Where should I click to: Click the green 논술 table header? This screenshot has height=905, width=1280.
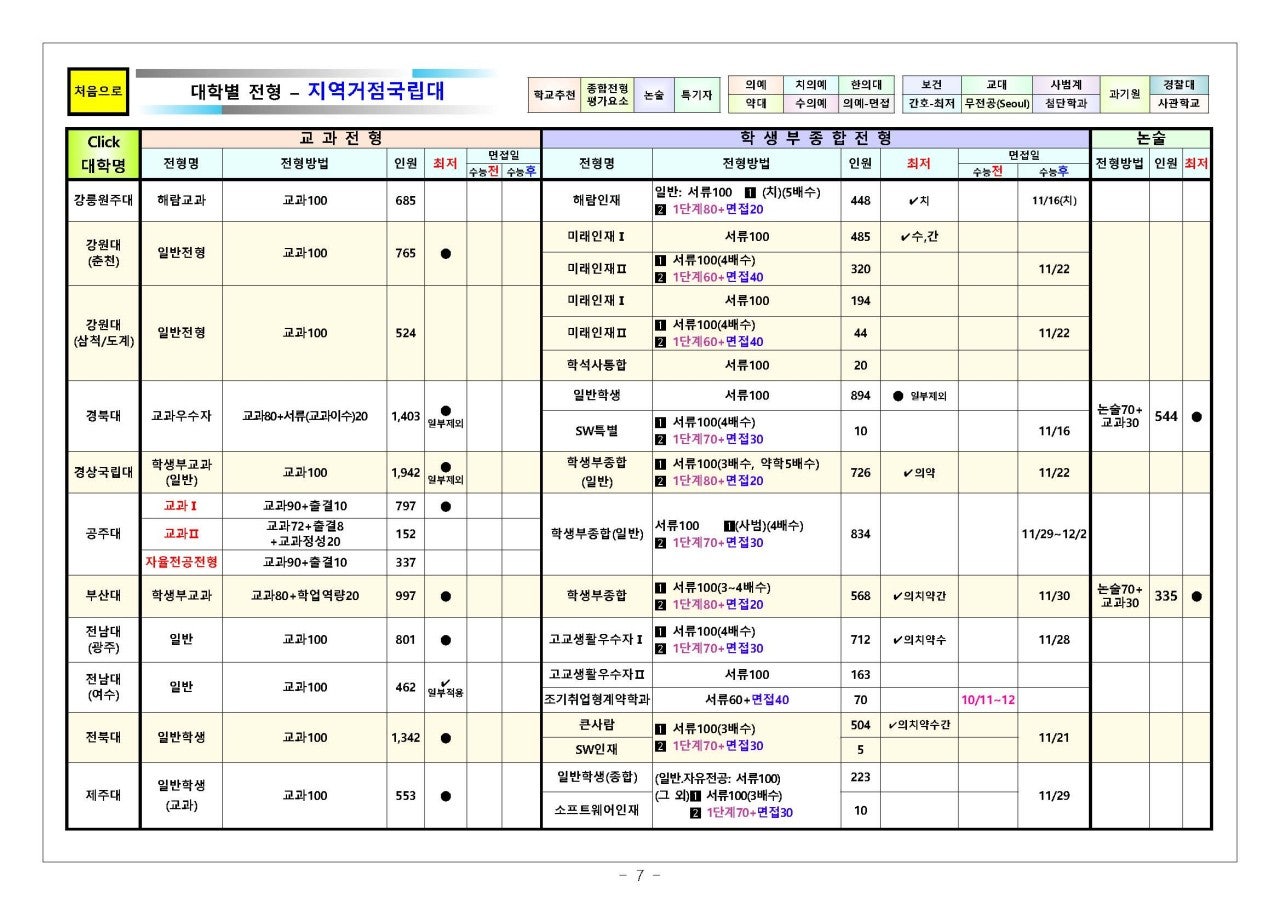(x=1151, y=139)
